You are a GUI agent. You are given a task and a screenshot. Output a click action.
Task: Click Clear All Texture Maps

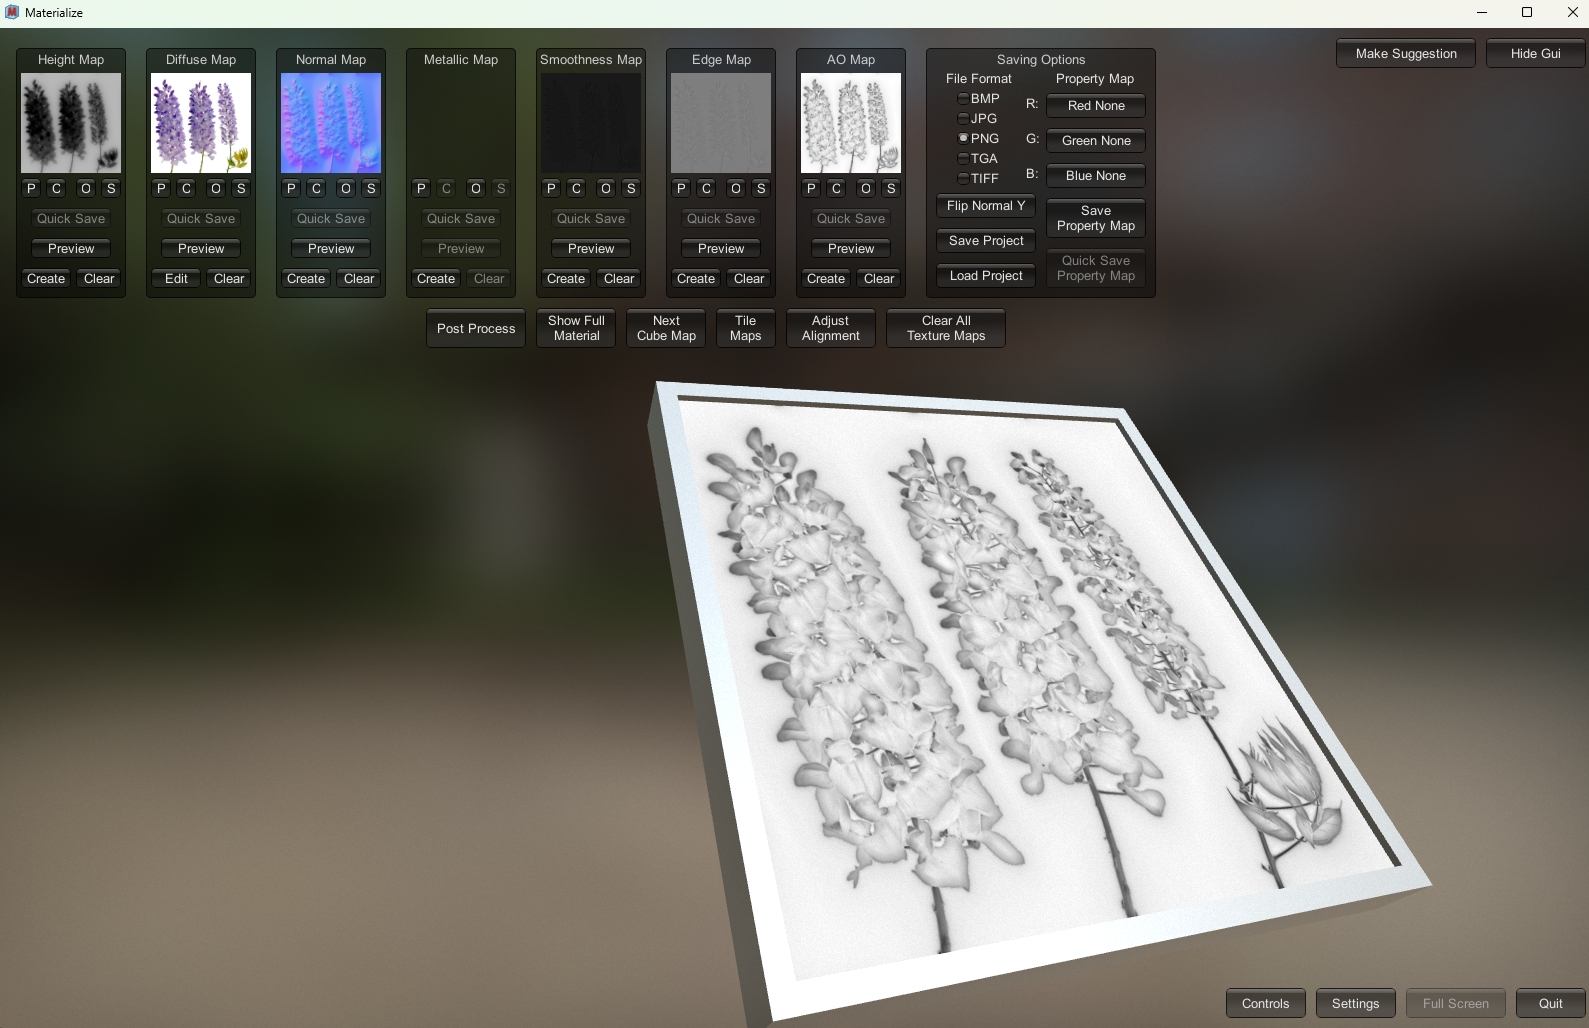(x=945, y=328)
